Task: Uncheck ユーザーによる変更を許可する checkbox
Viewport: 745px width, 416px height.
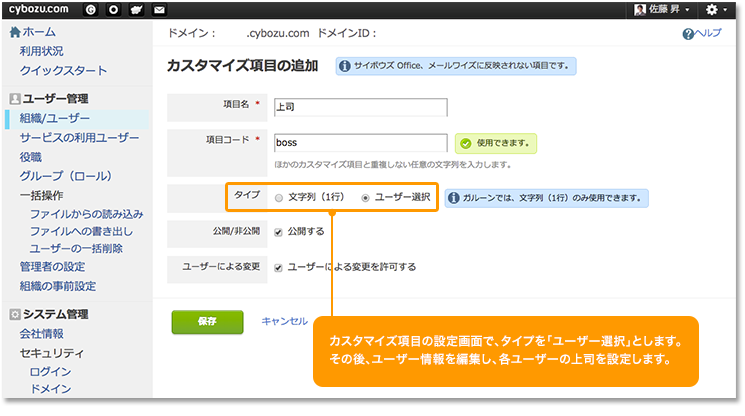Action: 278,268
